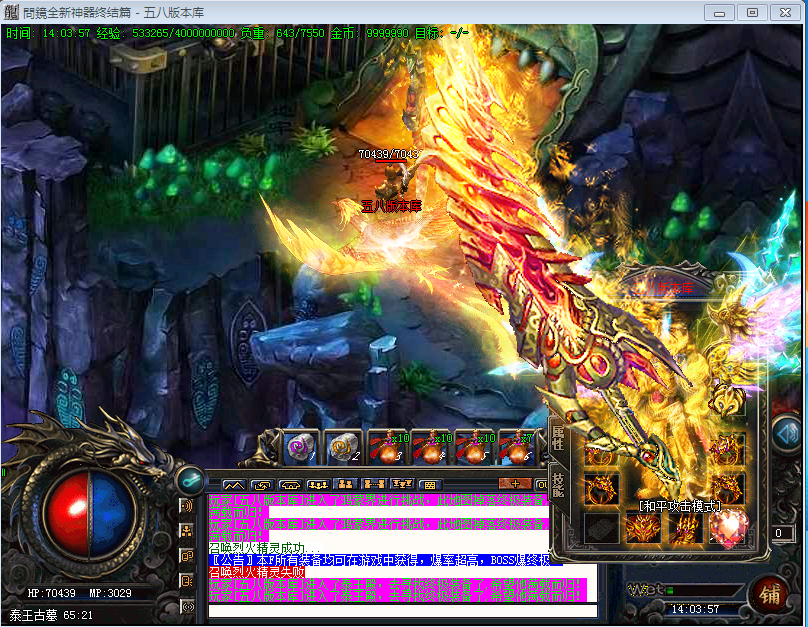Image resolution: width=808 pixels, height=627 pixels.
Task: Click the 金币 gold amount in top bar
Action: tap(369, 33)
